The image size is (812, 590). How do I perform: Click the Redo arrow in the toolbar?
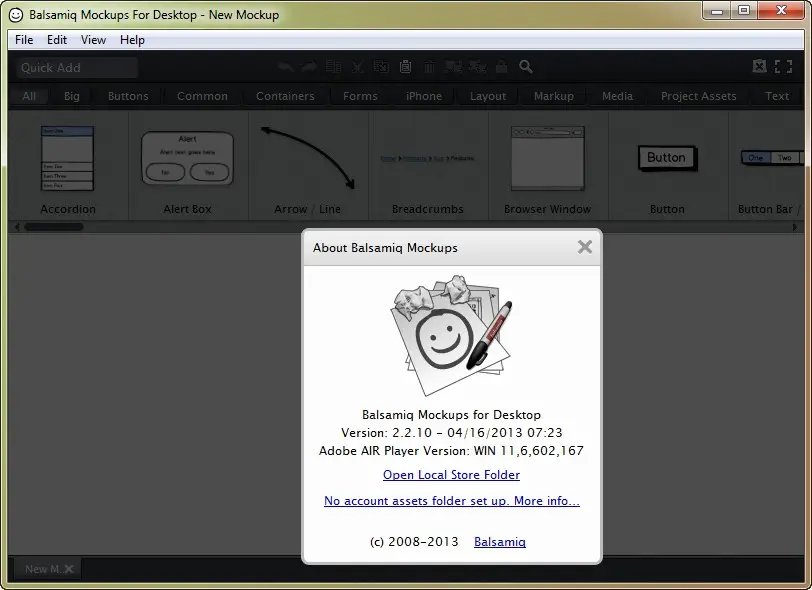309,67
